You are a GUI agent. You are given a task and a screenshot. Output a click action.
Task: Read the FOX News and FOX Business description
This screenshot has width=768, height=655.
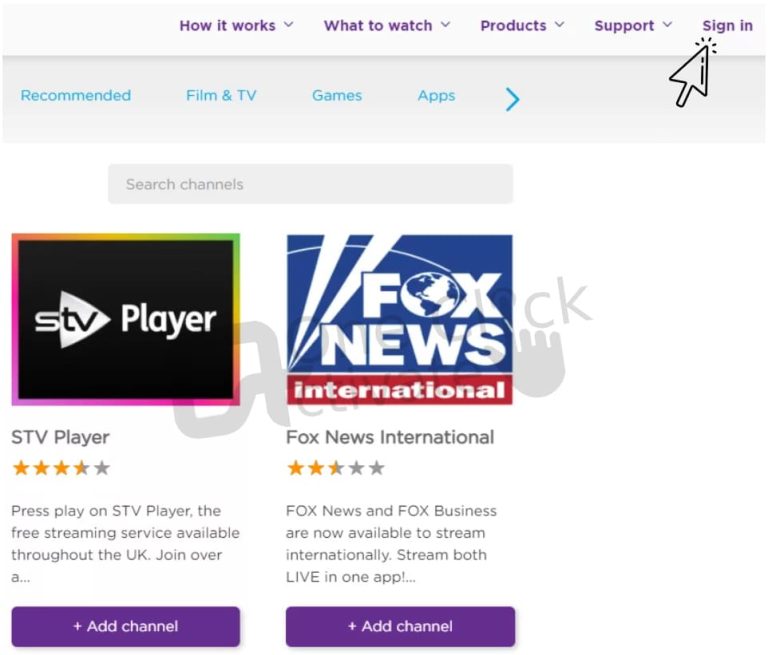[391, 544]
